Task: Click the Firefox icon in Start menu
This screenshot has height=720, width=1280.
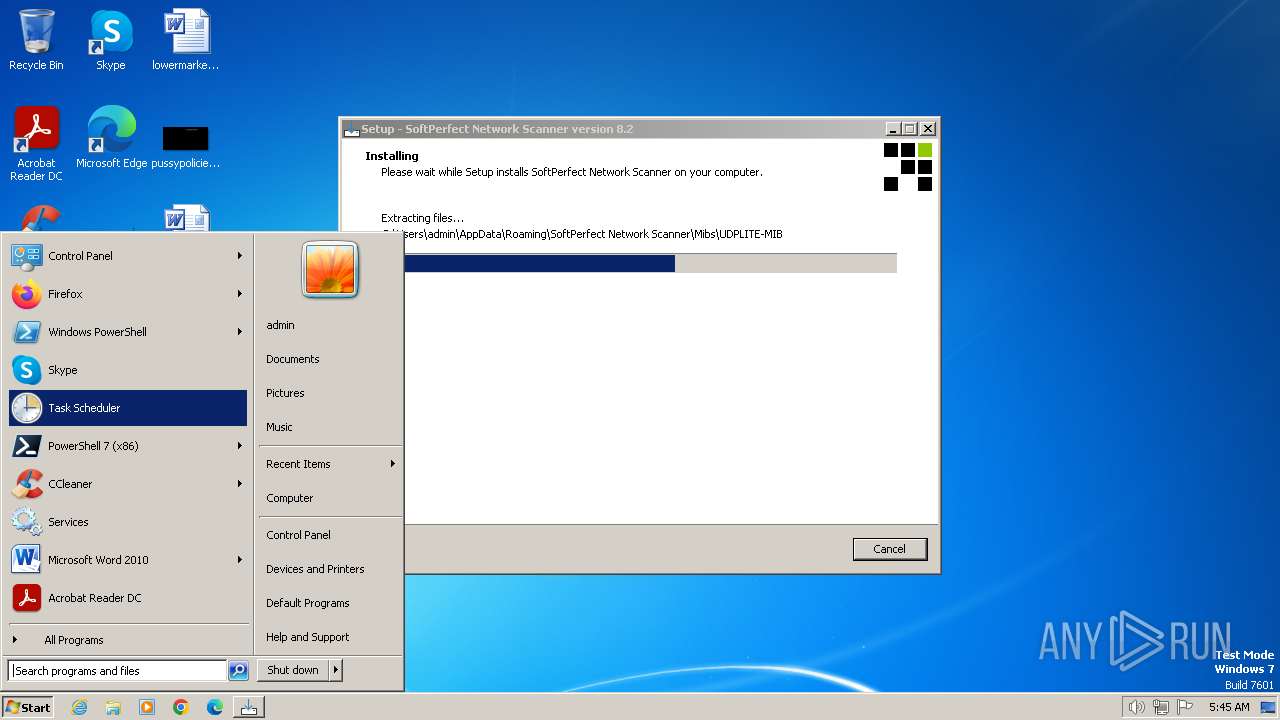Action: (x=27, y=294)
